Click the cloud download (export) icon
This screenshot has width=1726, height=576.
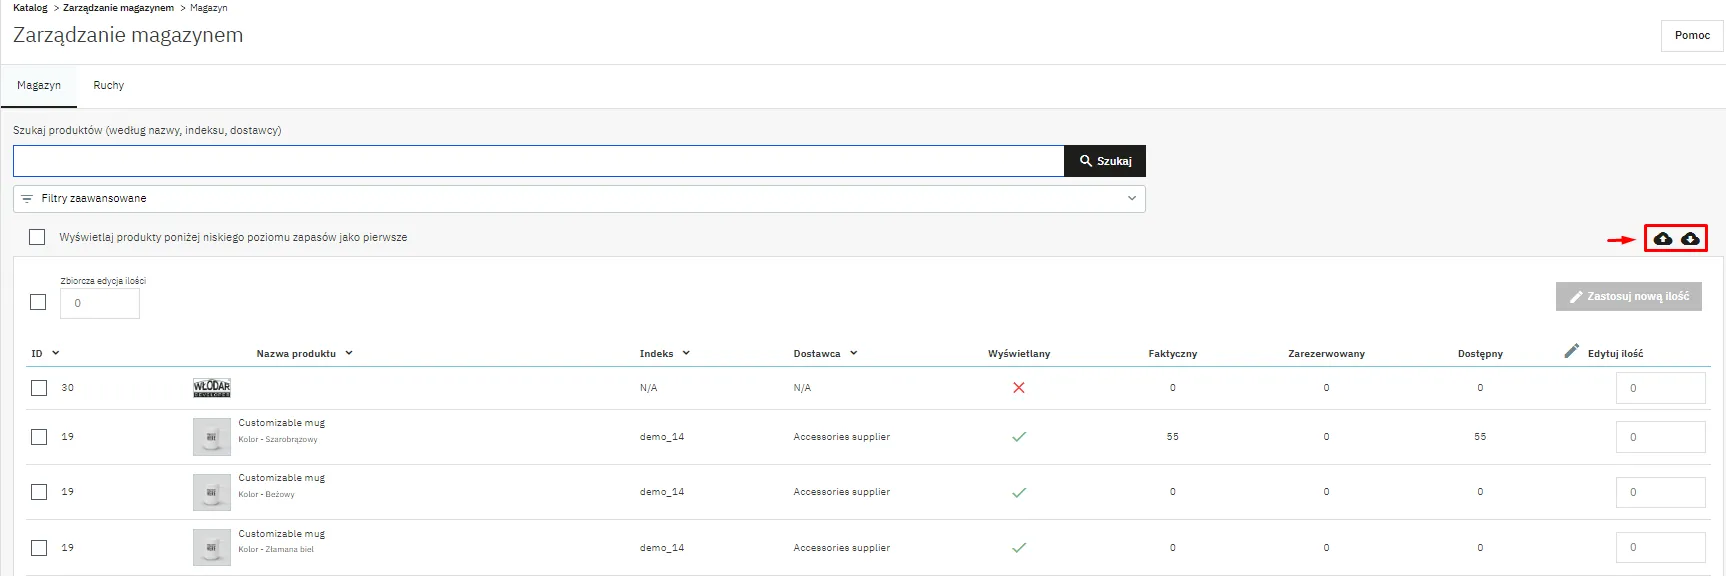[1690, 239]
